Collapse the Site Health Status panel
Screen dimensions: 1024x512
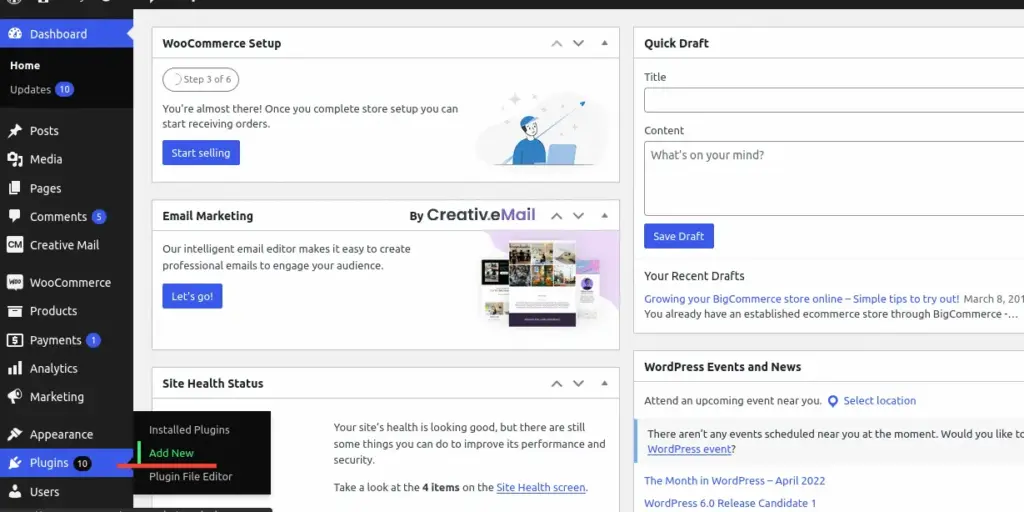tap(604, 383)
